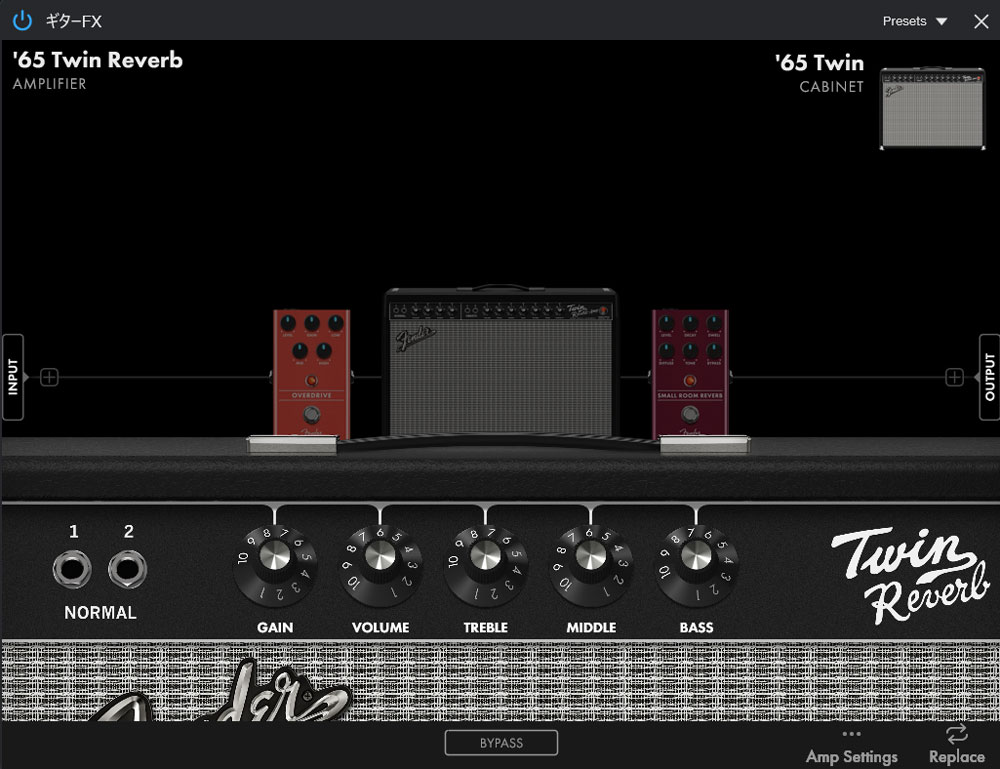
Task: Click the Reverb pedal's top-right knob
Action: tap(714, 323)
